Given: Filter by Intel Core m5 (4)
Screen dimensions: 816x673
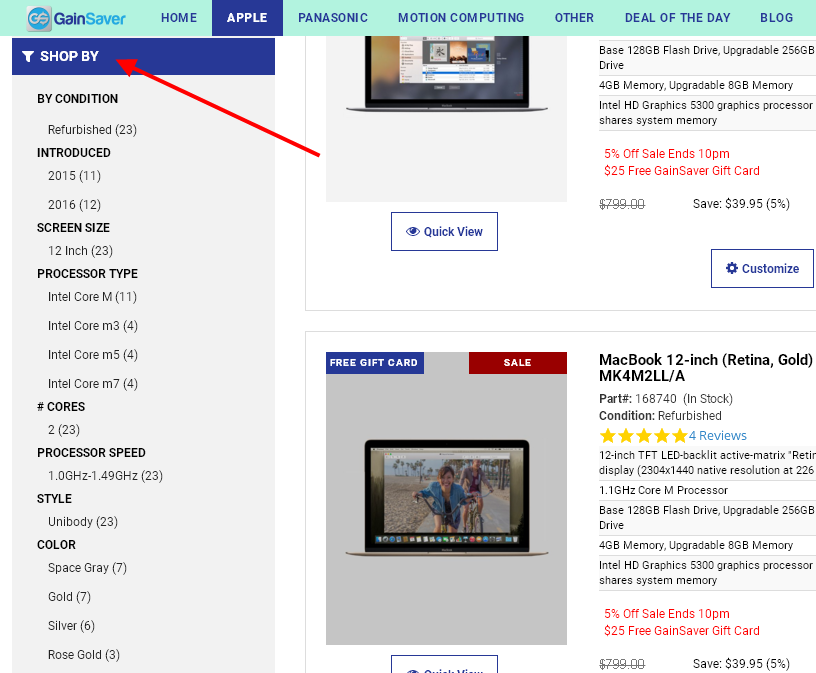Looking at the screenshot, I should 93,355.
